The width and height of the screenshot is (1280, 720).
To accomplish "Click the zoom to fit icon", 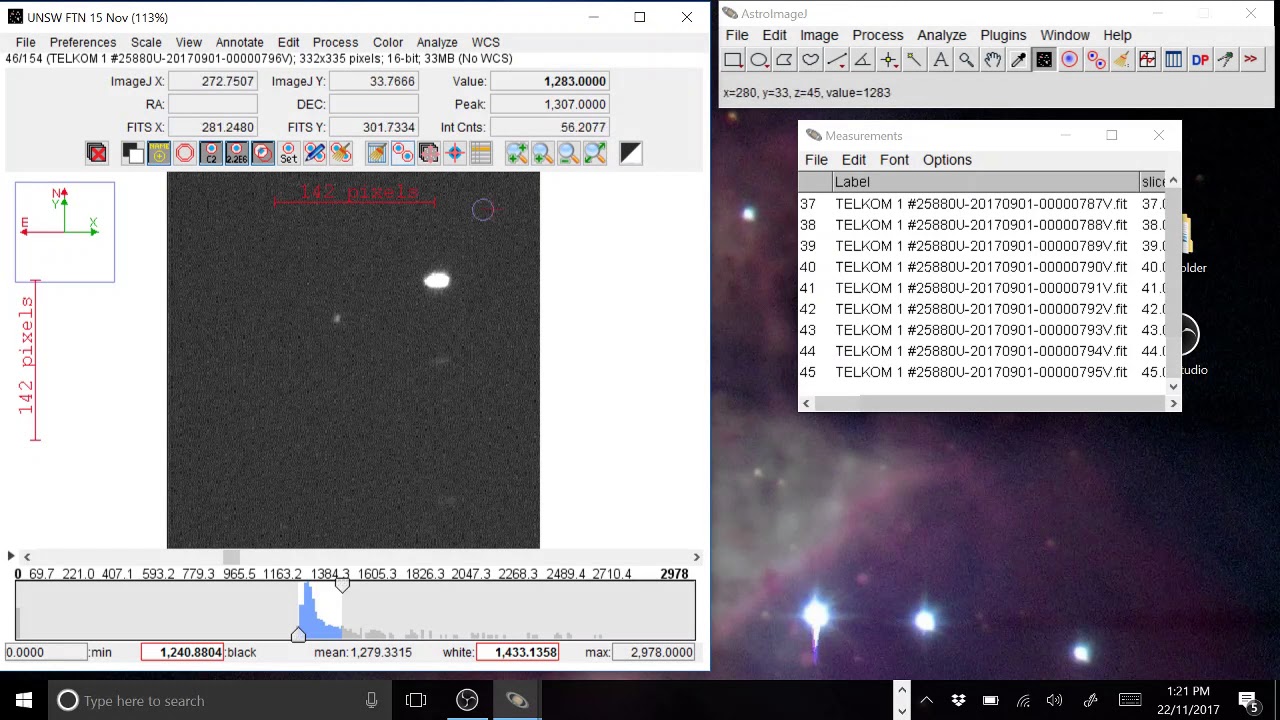I will pyautogui.click(x=595, y=153).
